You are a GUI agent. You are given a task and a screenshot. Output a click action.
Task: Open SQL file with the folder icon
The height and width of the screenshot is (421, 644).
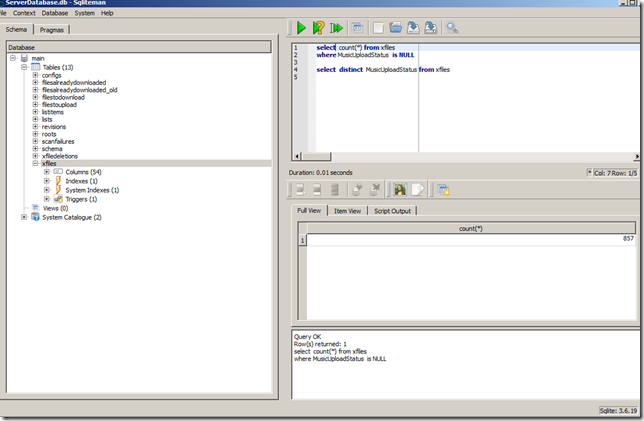coord(396,28)
